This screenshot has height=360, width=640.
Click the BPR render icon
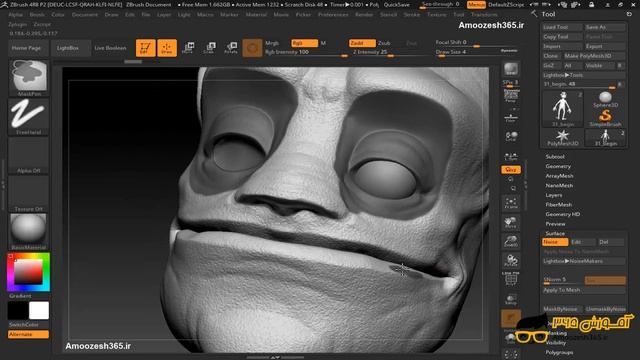pyautogui.click(x=511, y=69)
